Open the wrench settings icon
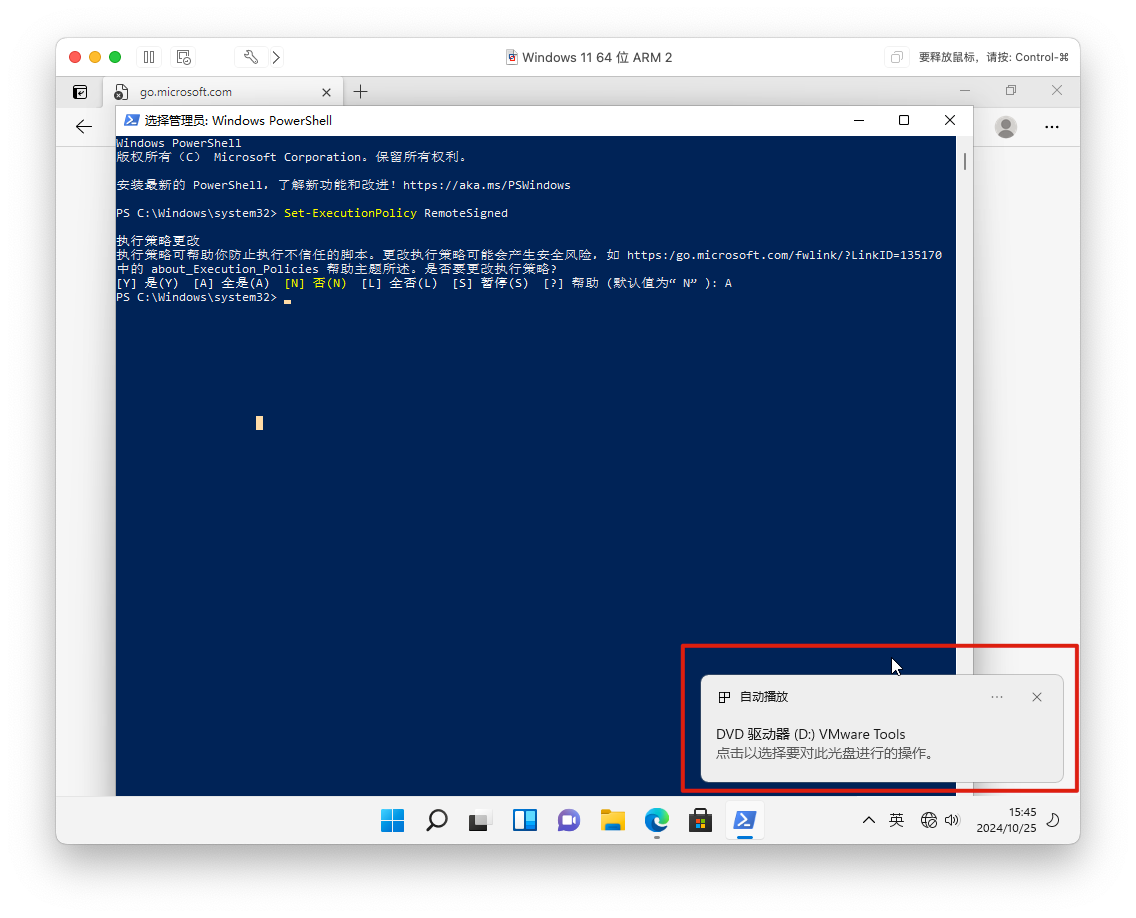Screen dimensions: 1136x918 point(251,57)
